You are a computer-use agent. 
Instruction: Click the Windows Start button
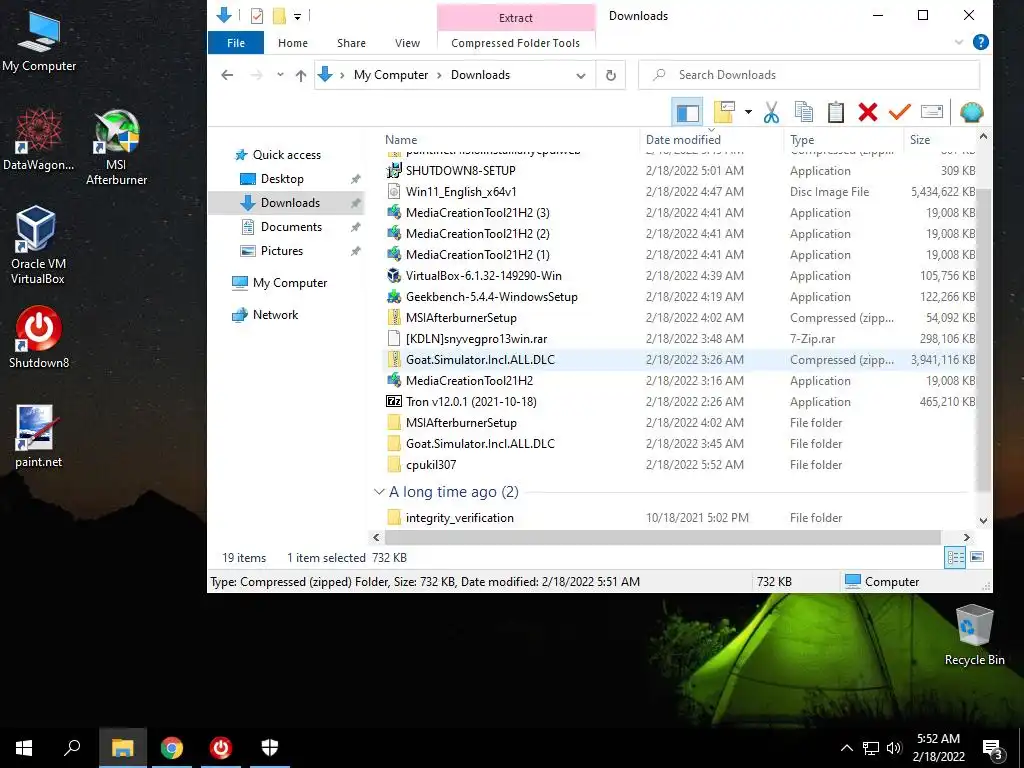click(24, 748)
